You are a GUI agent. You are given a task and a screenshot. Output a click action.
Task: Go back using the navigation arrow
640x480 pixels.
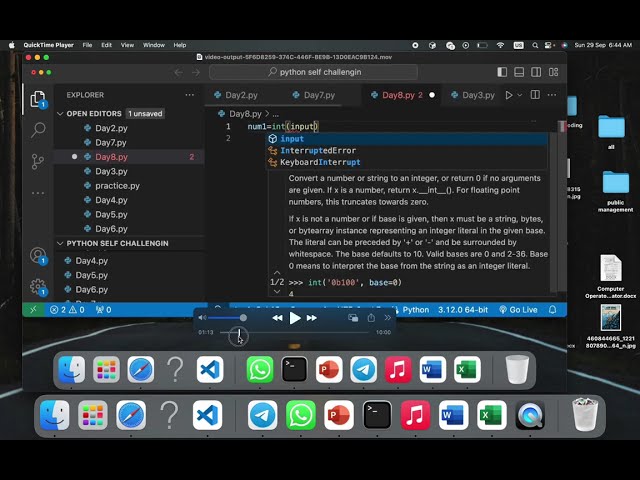click(178, 72)
